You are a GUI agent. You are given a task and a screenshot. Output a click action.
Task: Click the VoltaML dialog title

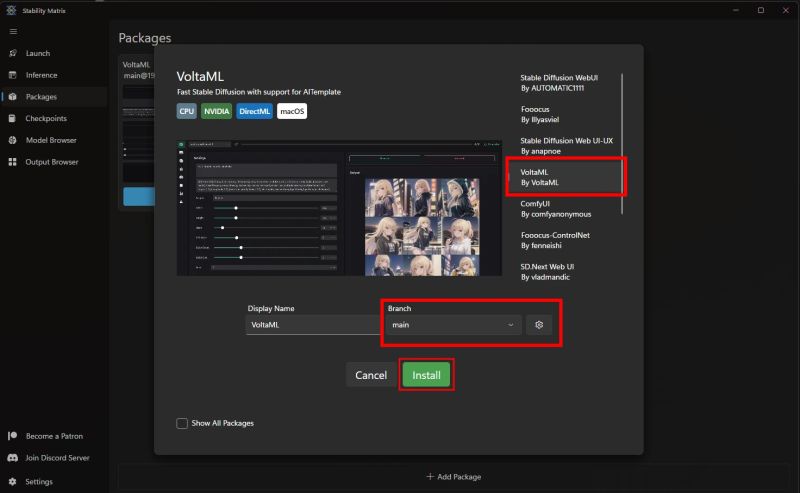click(x=200, y=76)
